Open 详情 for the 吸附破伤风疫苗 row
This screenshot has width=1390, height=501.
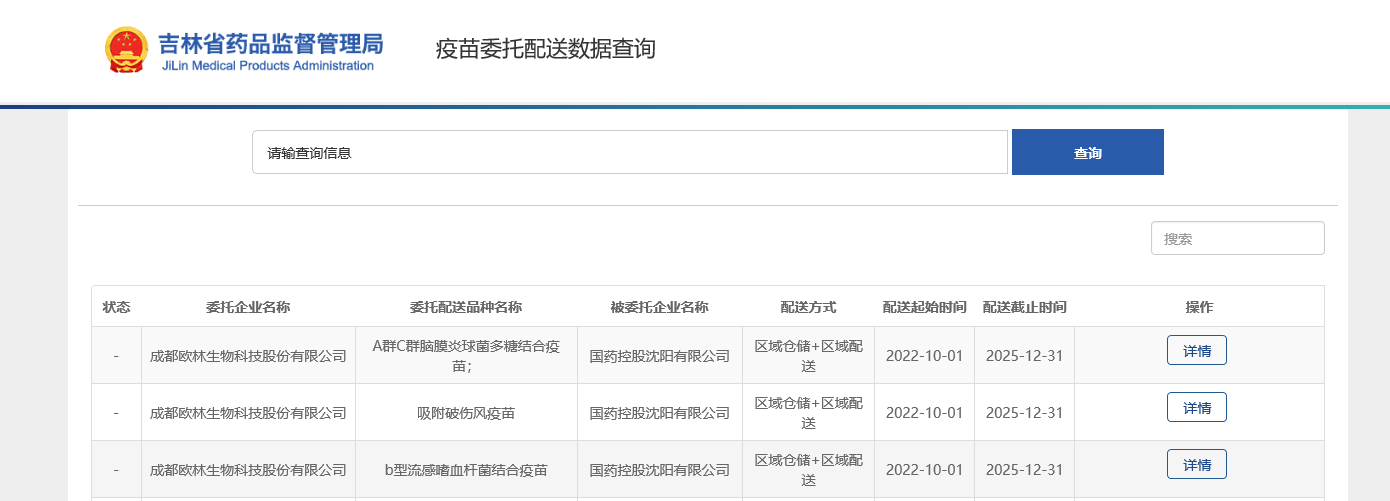(1196, 408)
